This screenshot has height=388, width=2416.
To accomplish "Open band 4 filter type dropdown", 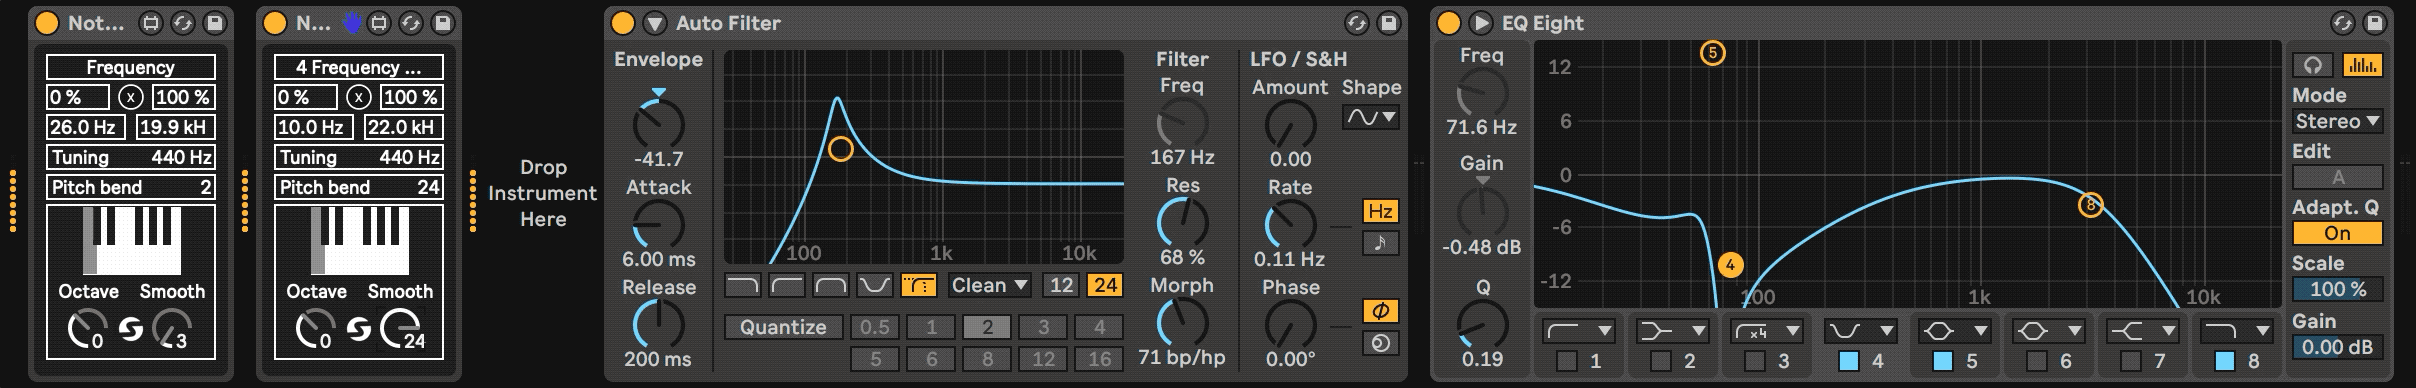I will [1861, 330].
